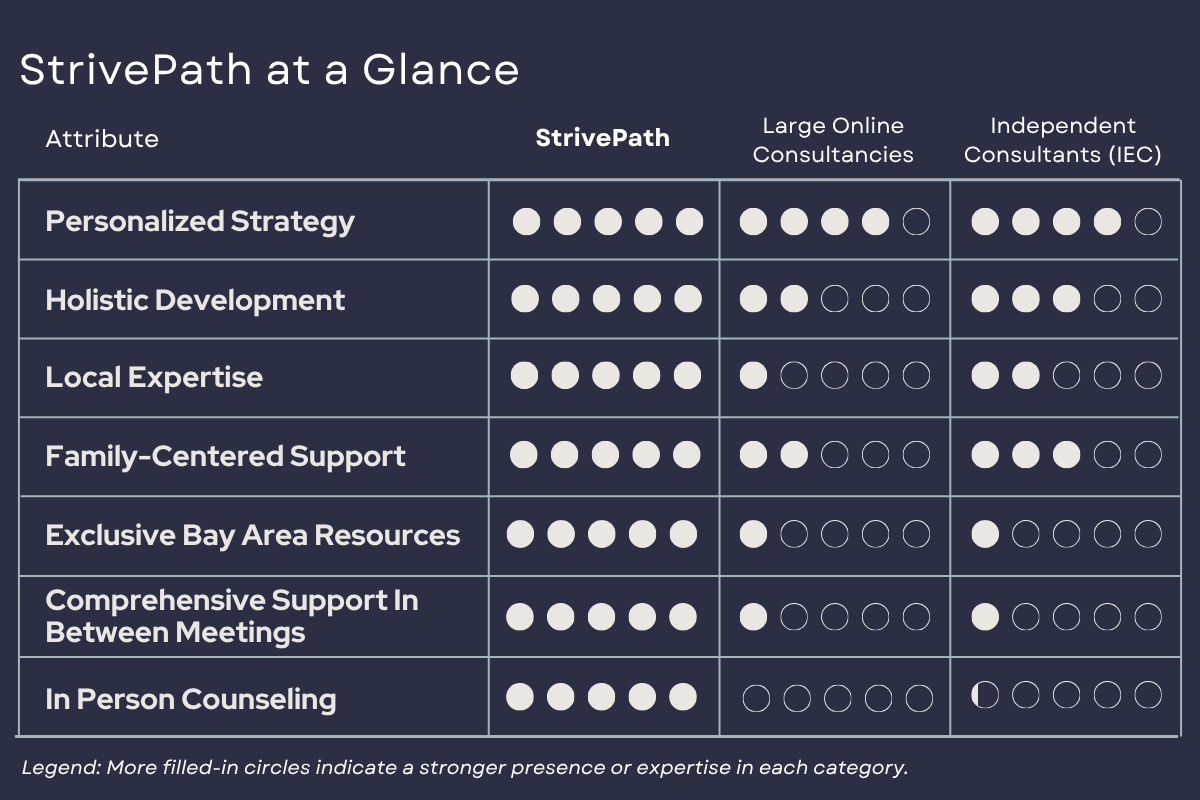Click the only filled circle for Large Online Local Expertise

point(753,376)
